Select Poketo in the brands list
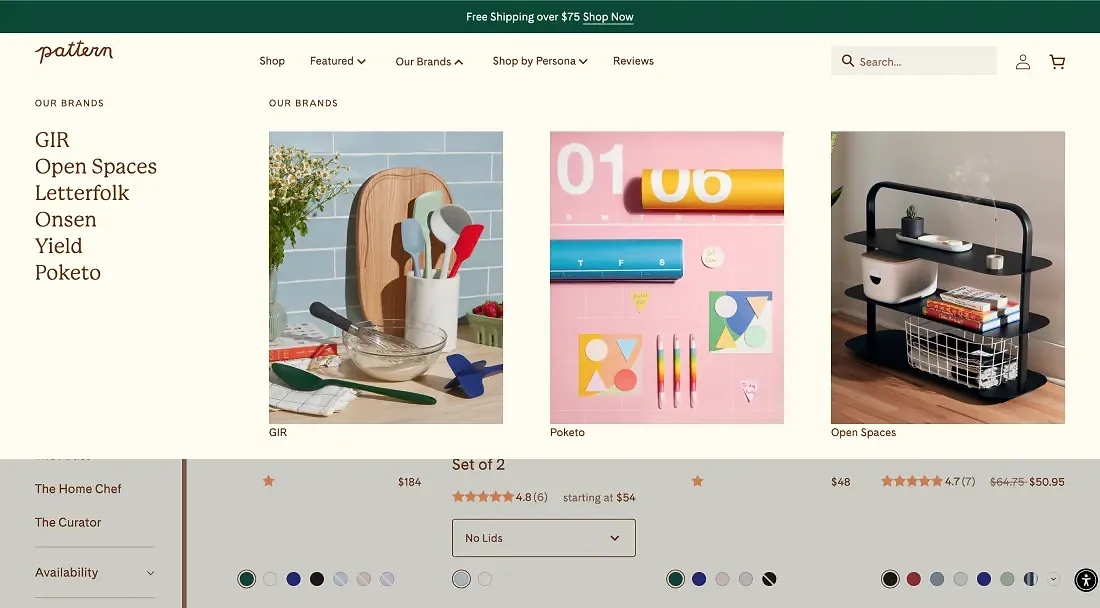 tap(67, 273)
